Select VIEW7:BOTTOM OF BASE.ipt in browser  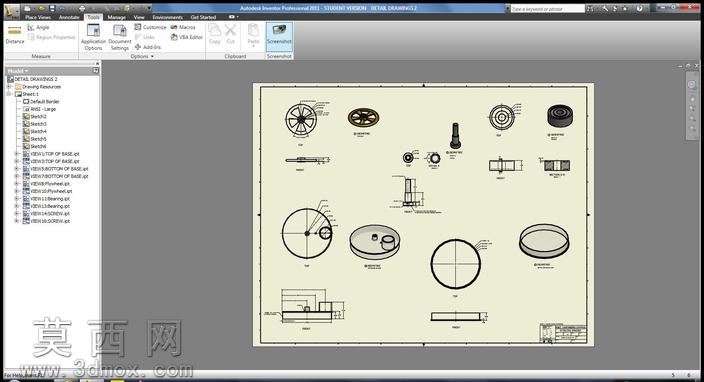point(56,176)
